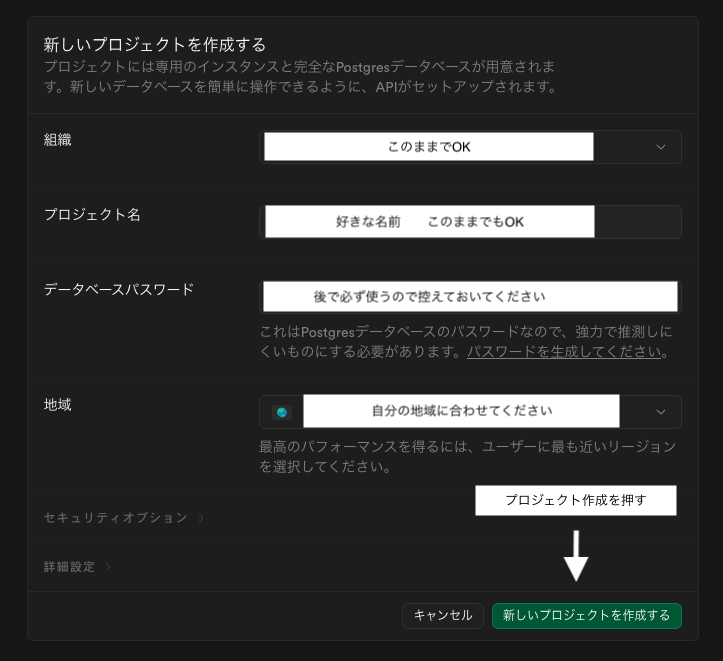The height and width of the screenshot is (661, 723).
Task: Open the 組織 organization dropdown
Action: (470, 147)
